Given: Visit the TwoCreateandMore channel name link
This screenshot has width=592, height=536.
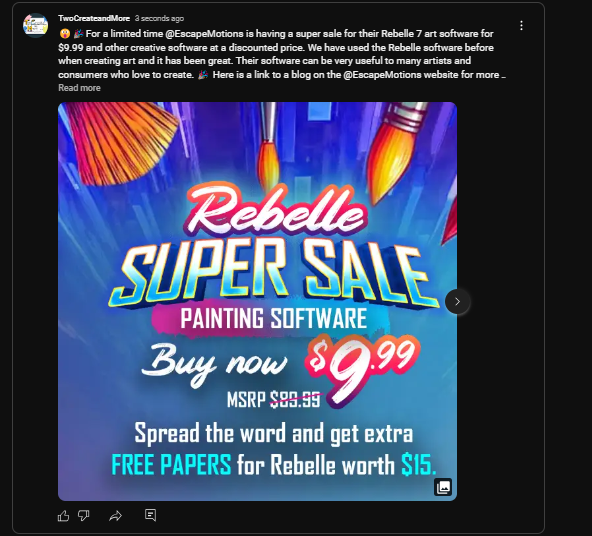Looking at the screenshot, I should (x=94, y=18).
